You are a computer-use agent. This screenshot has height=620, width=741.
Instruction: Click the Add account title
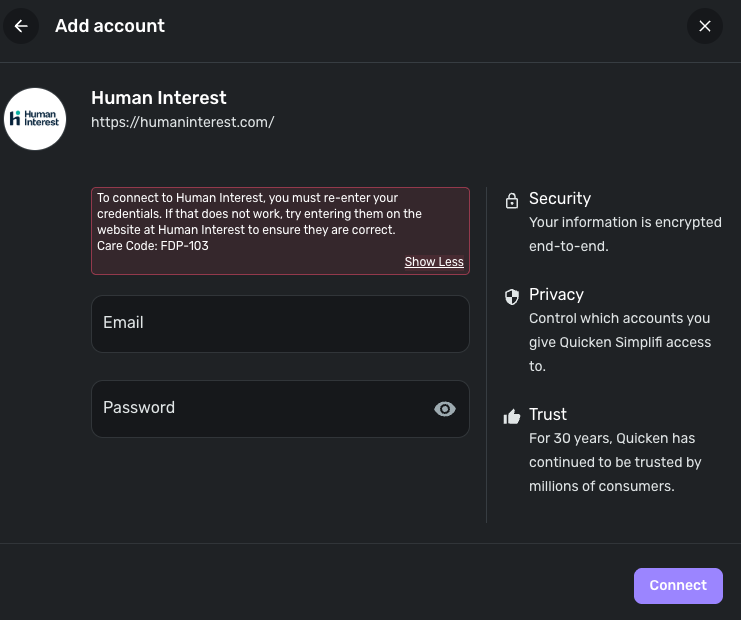point(110,26)
